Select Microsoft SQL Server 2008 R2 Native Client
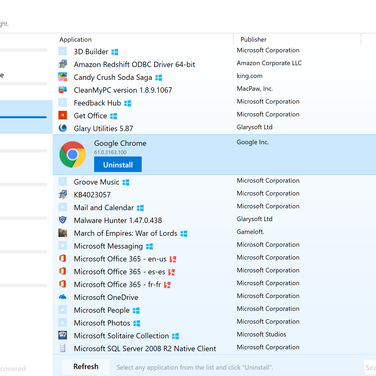Image resolution: width=376 pixels, height=376 pixels. [x=145, y=348]
